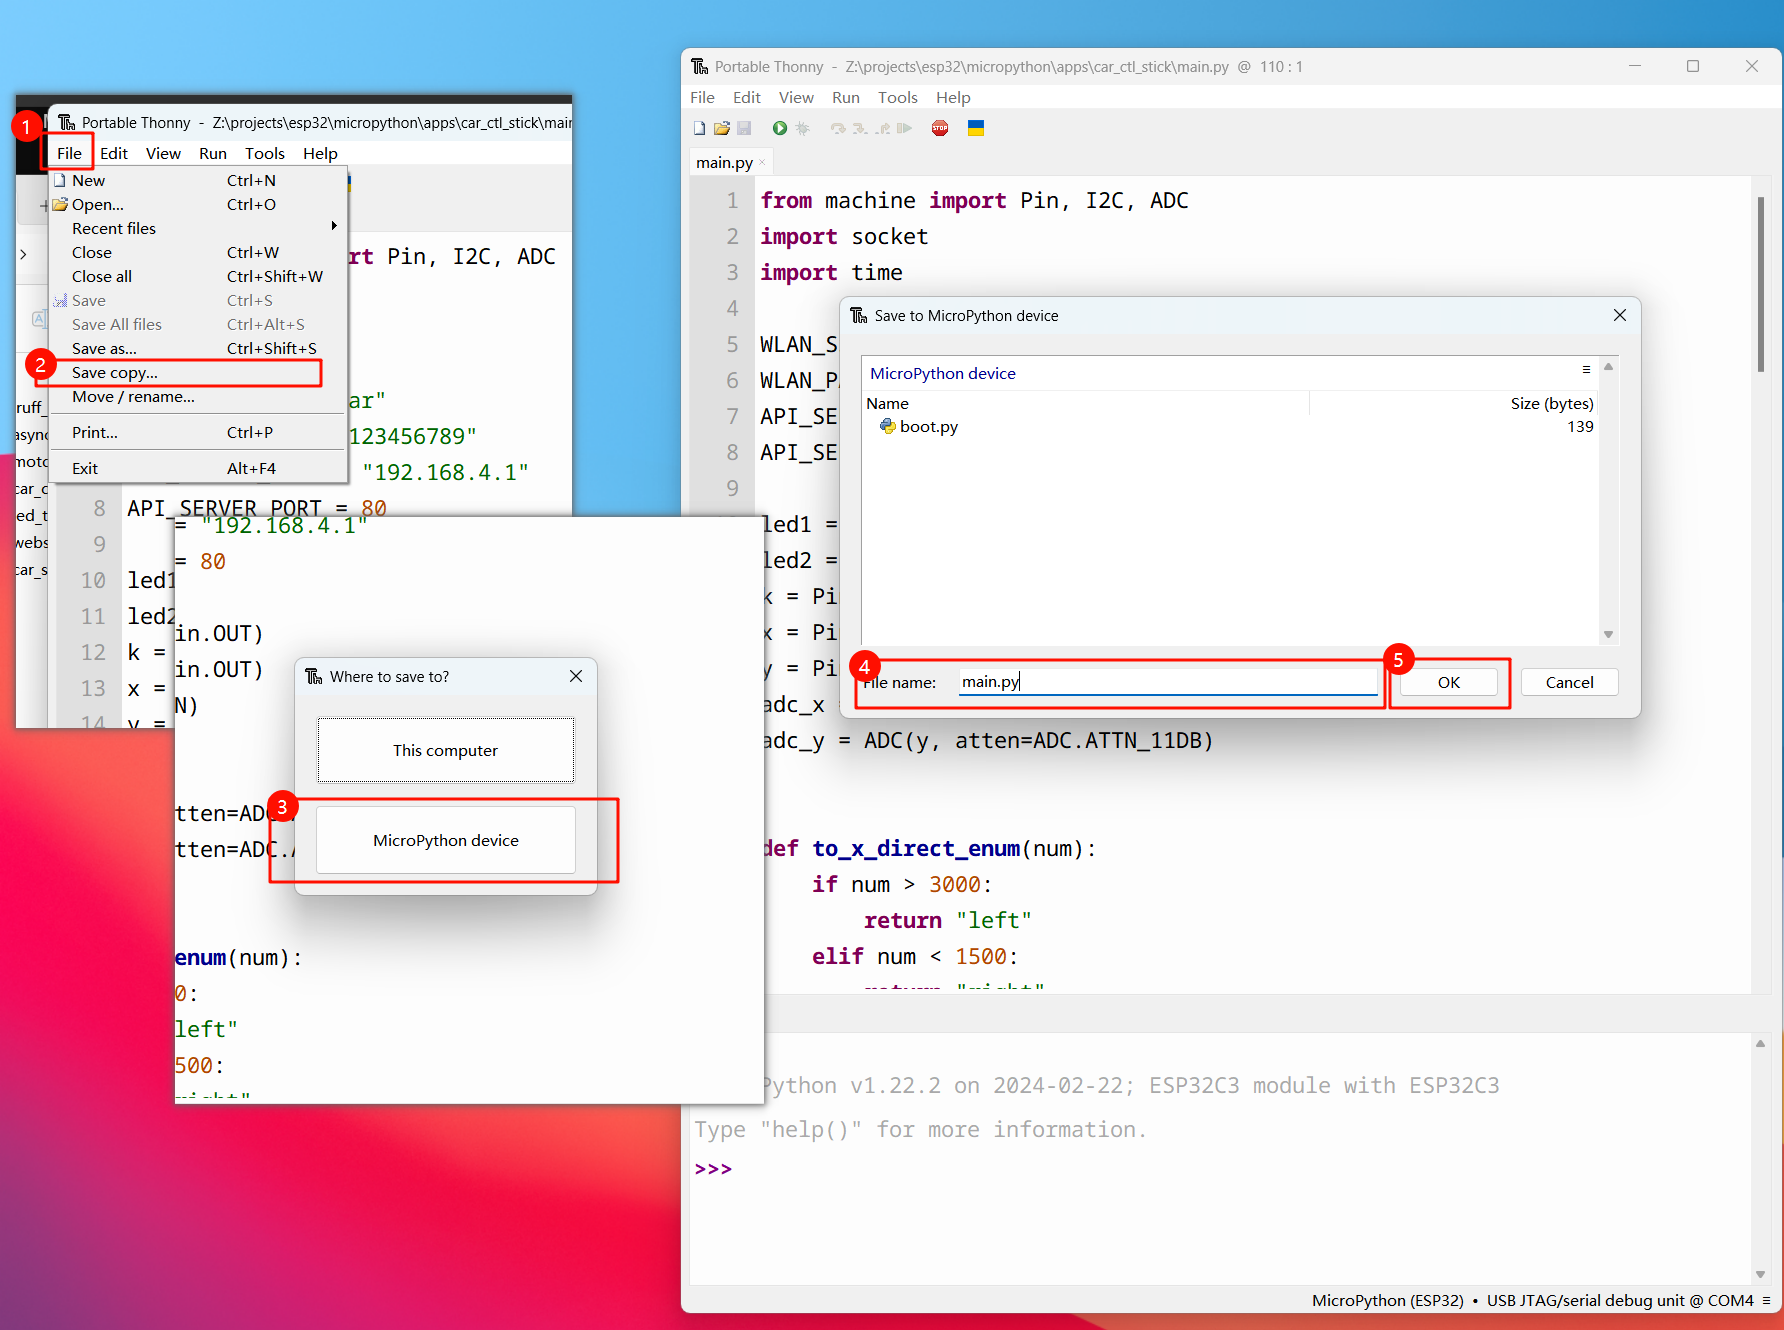Open the Run menu in the right Thonny window
This screenshot has height=1330, width=1784.
click(x=846, y=97)
